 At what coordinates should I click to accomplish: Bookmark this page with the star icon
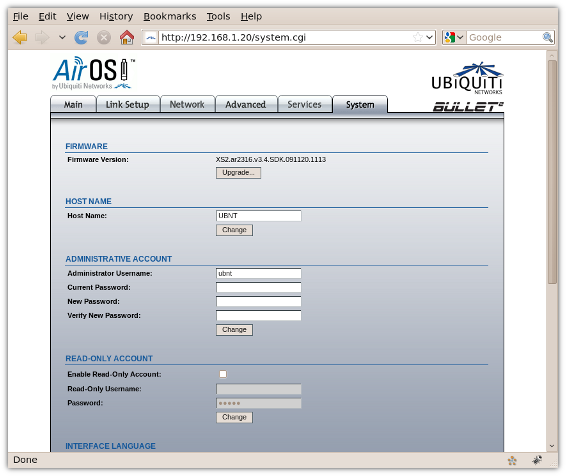(x=417, y=37)
